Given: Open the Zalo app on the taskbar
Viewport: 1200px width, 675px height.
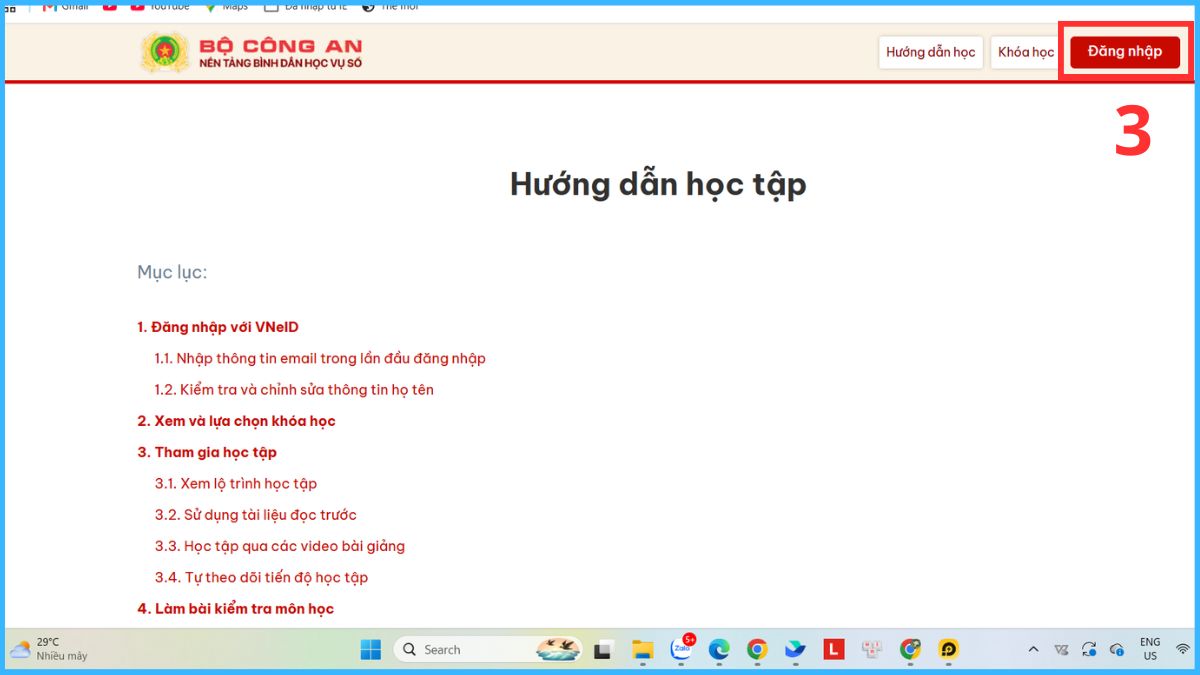Looking at the screenshot, I should coord(681,650).
